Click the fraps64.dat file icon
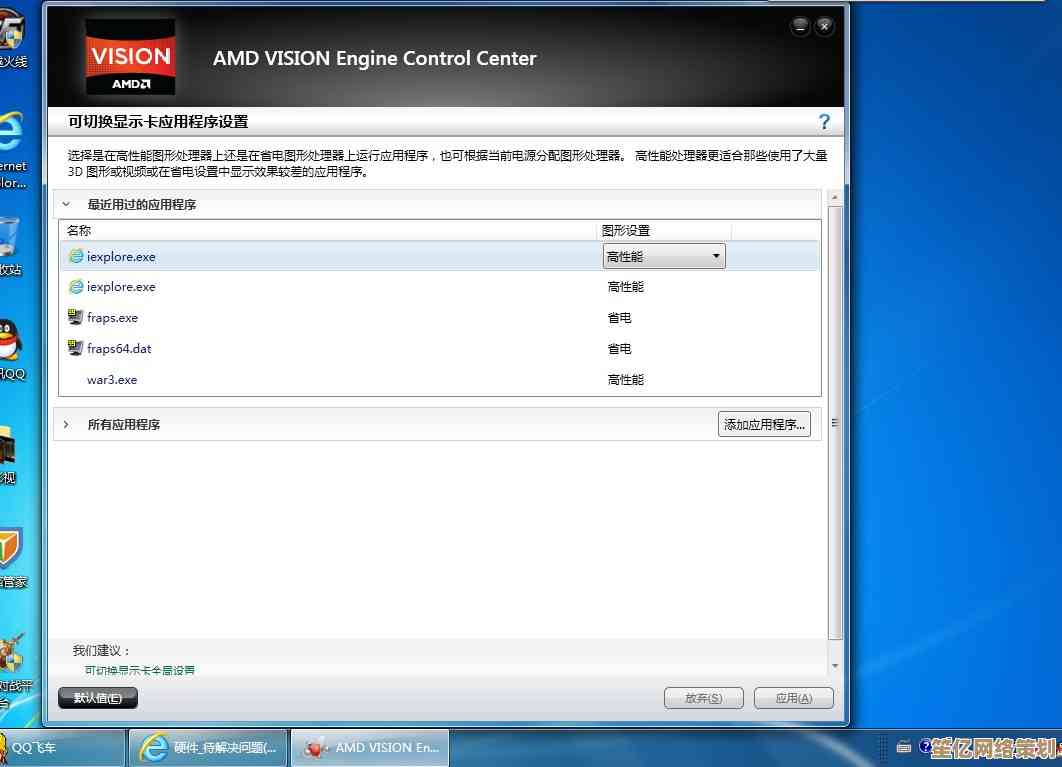Screen dimensions: 1062x767 (76, 349)
